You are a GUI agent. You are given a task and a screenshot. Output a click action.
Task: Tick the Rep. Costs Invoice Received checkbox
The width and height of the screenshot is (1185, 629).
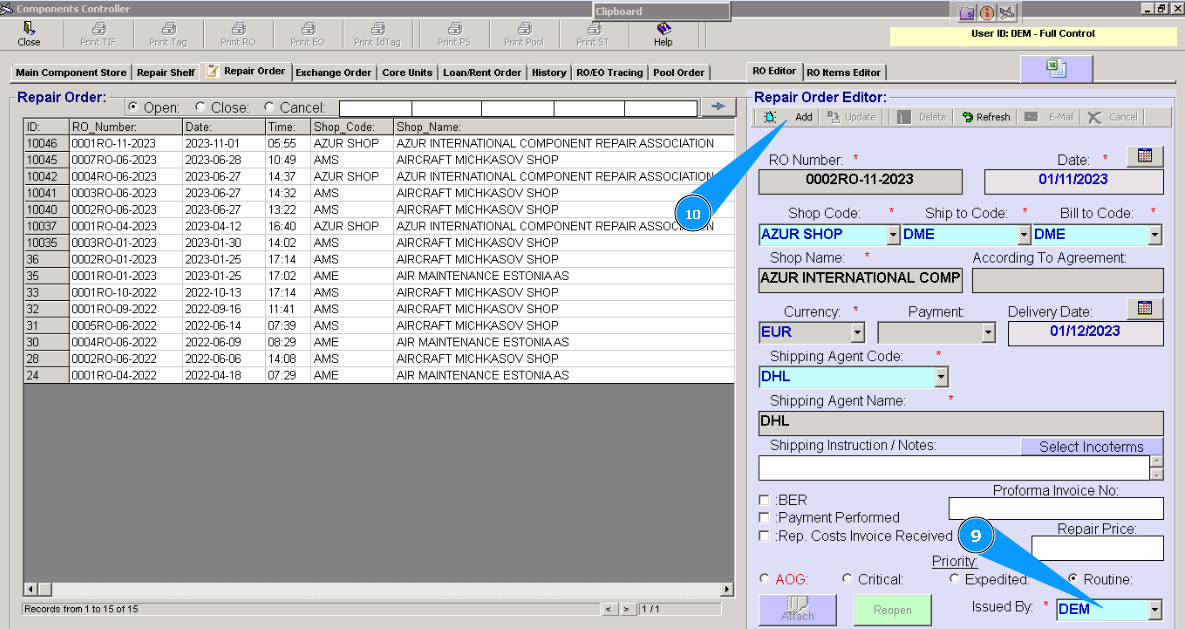[764, 535]
